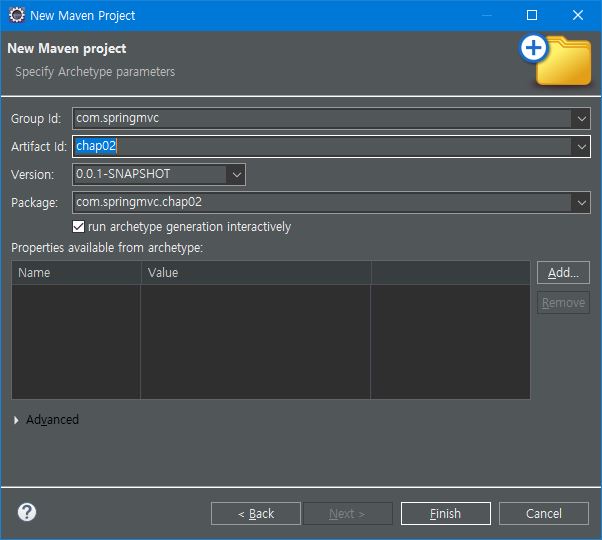Screen dimensions: 602x540
Task: Click the Remove button
Action: coord(563,303)
